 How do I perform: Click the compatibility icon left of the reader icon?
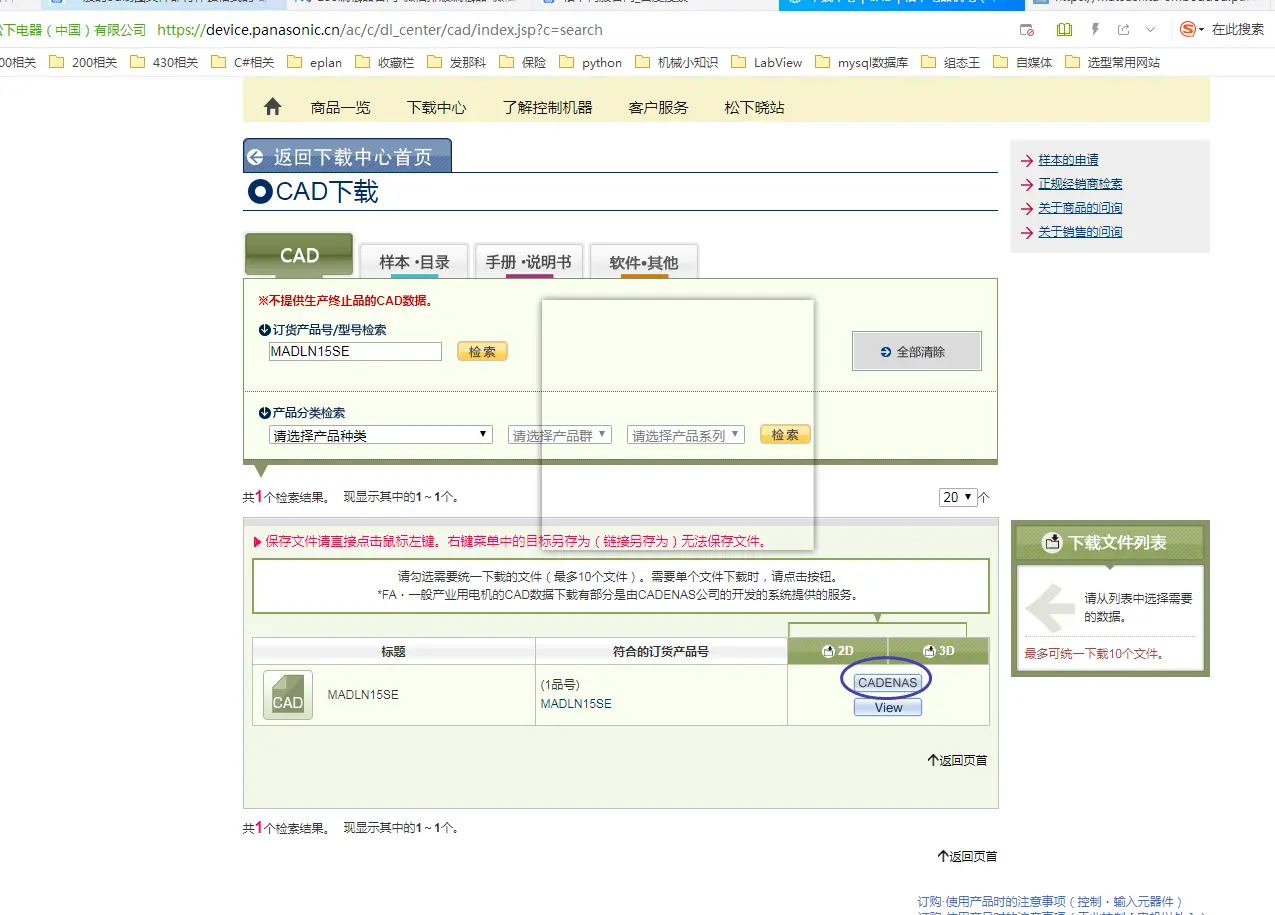point(1027,30)
